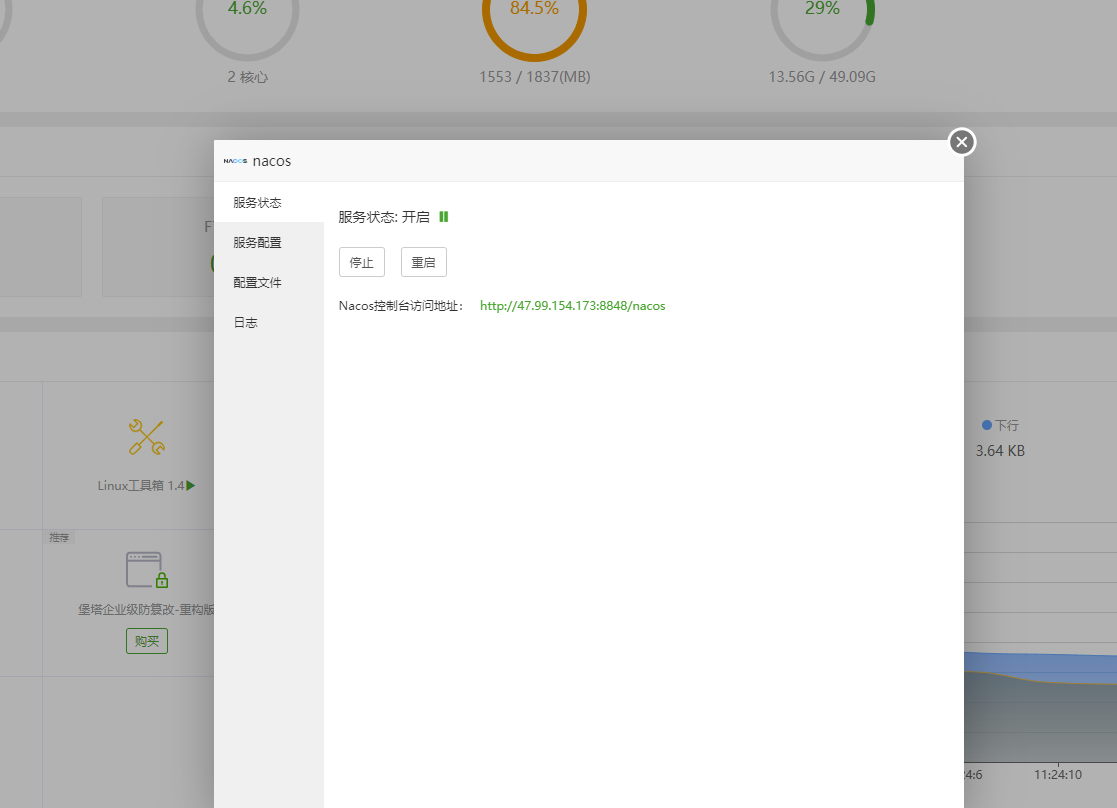1117x808 pixels.
Task: Restart nacos with the 重启 button
Action: (424, 262)
